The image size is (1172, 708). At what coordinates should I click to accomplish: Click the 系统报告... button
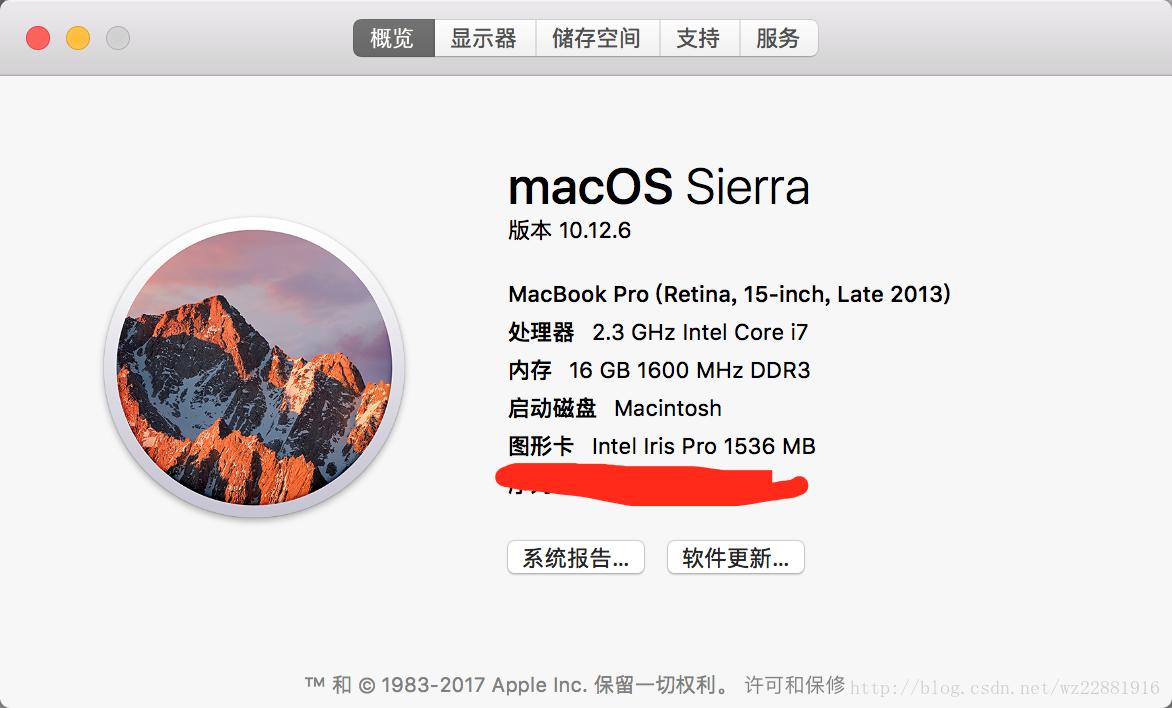click(575, 558)
